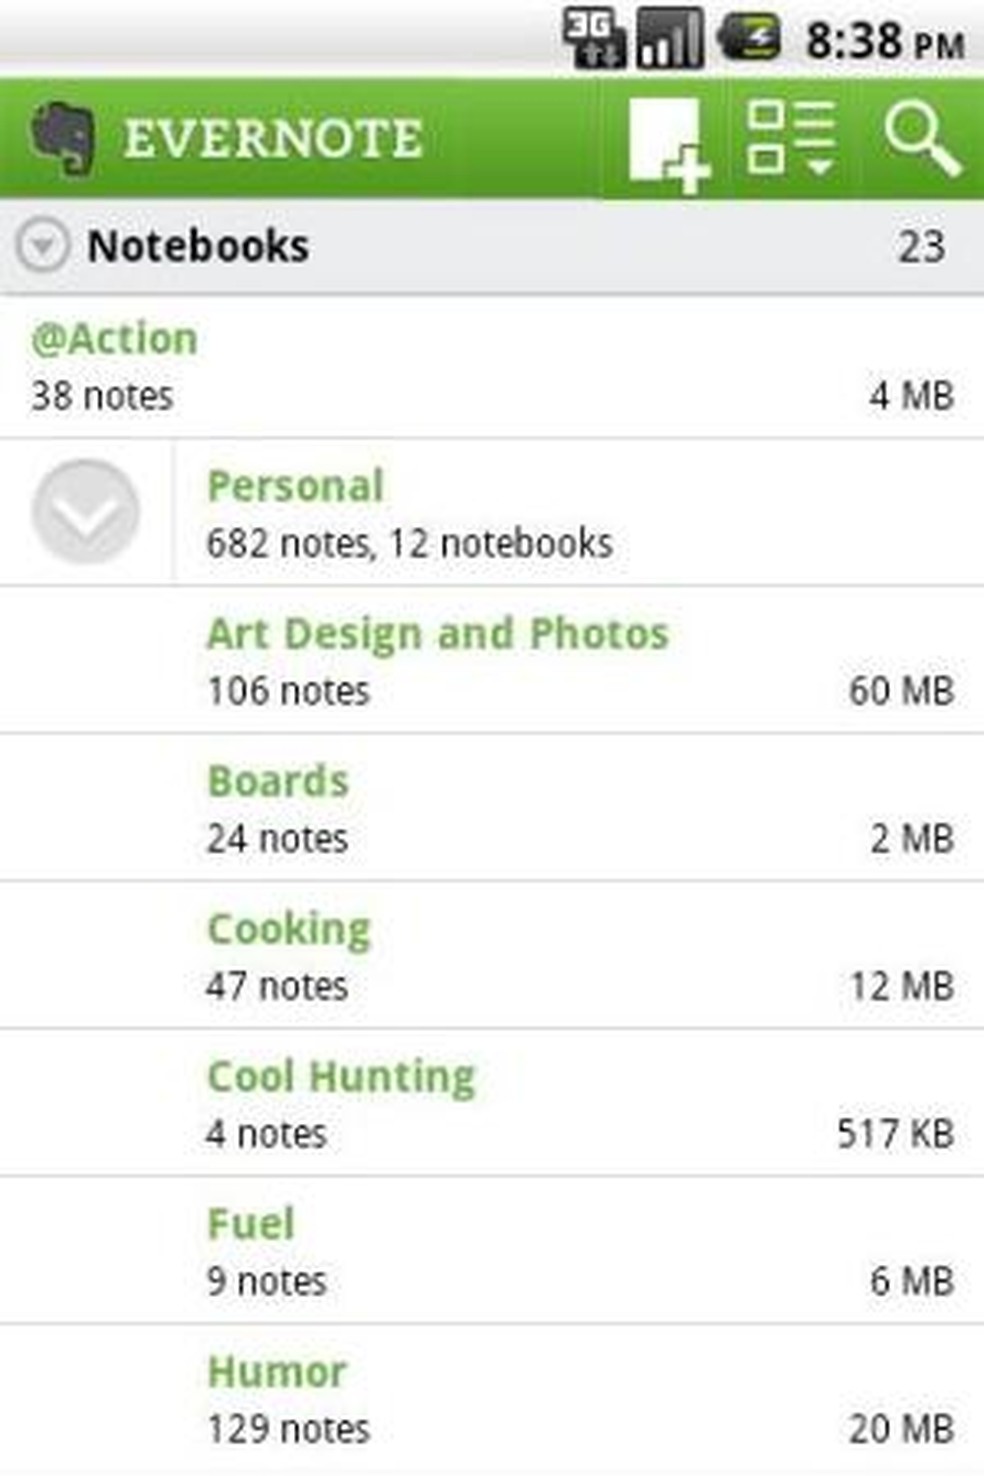This screenshot has height=1476, width=984.
Task: Open the @Action notebook
Action: point(114,340)
